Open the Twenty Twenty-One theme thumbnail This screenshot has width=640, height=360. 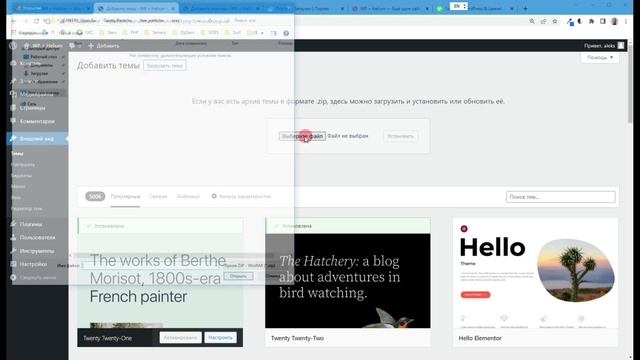click(160, 280)
